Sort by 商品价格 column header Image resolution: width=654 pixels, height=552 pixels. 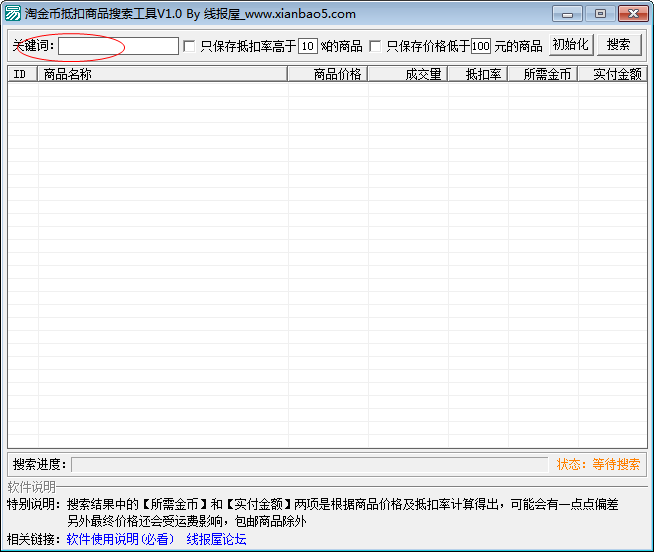click(x=327, y=74)
